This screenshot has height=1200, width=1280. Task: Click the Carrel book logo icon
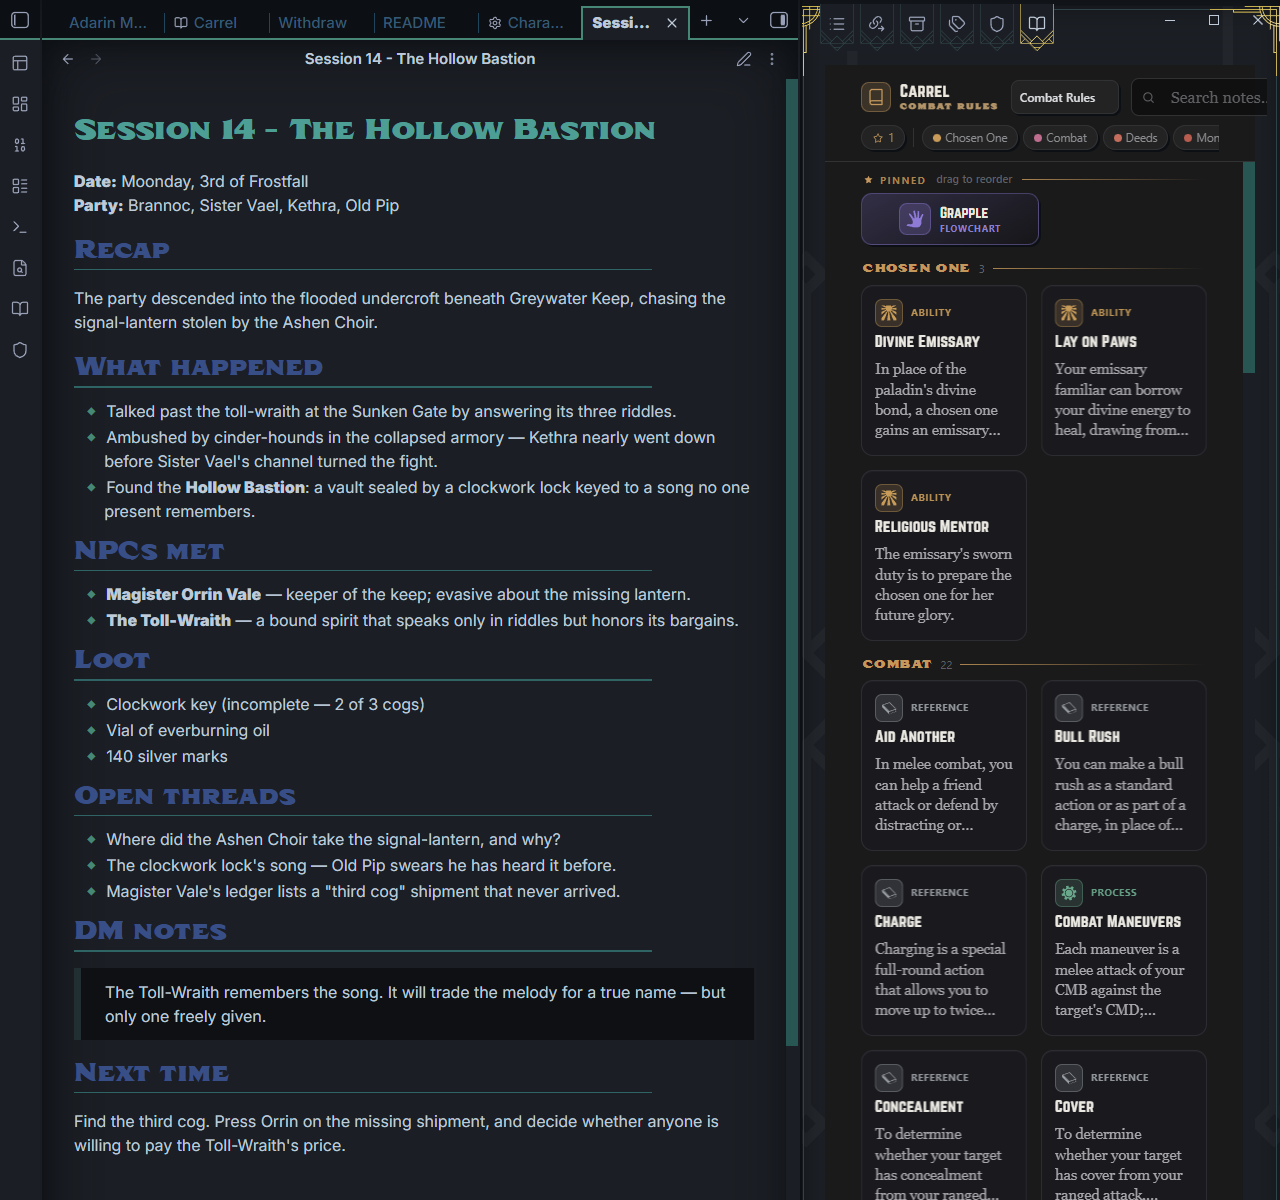coord(876,97)
